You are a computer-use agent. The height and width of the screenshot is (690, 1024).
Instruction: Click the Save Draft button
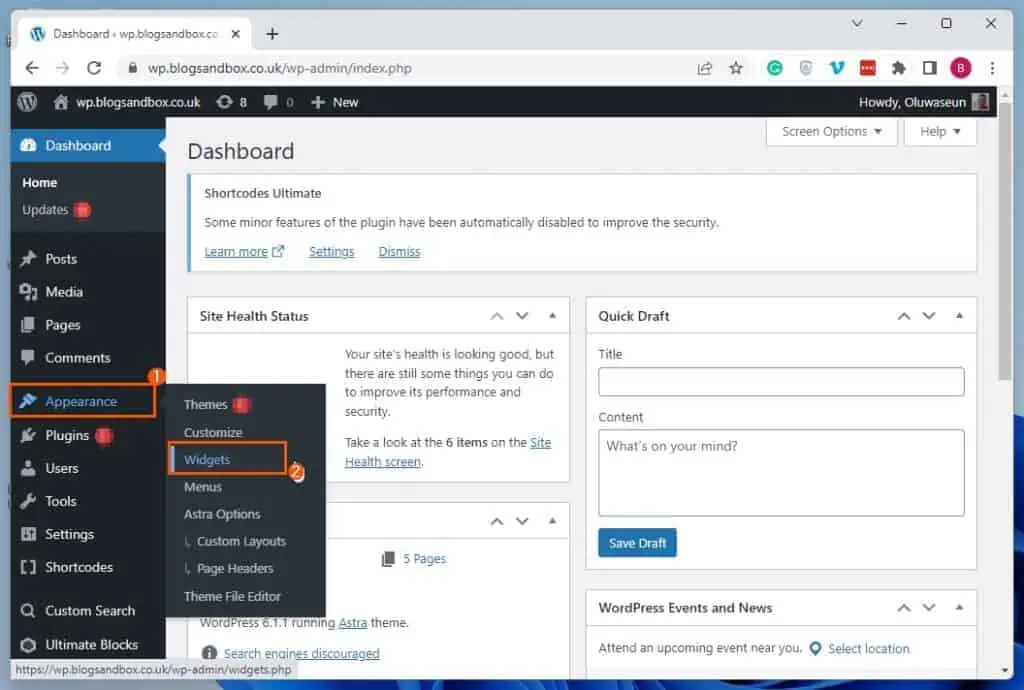pos(637,543)
